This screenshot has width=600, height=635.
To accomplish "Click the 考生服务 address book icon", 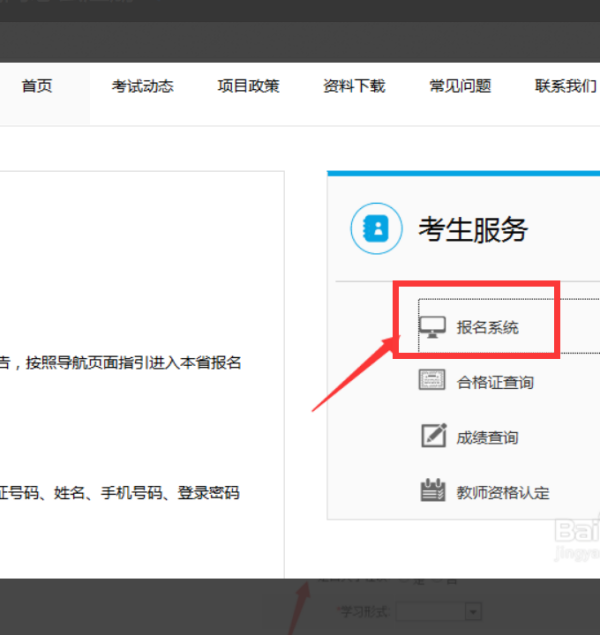I will pos(377,228).
